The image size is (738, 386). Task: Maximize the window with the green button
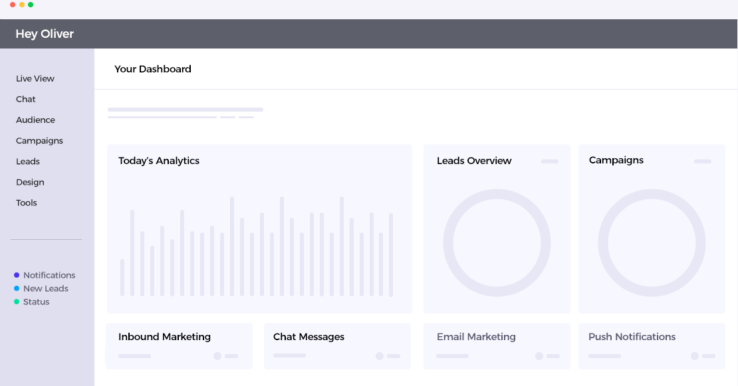[31, 5]
